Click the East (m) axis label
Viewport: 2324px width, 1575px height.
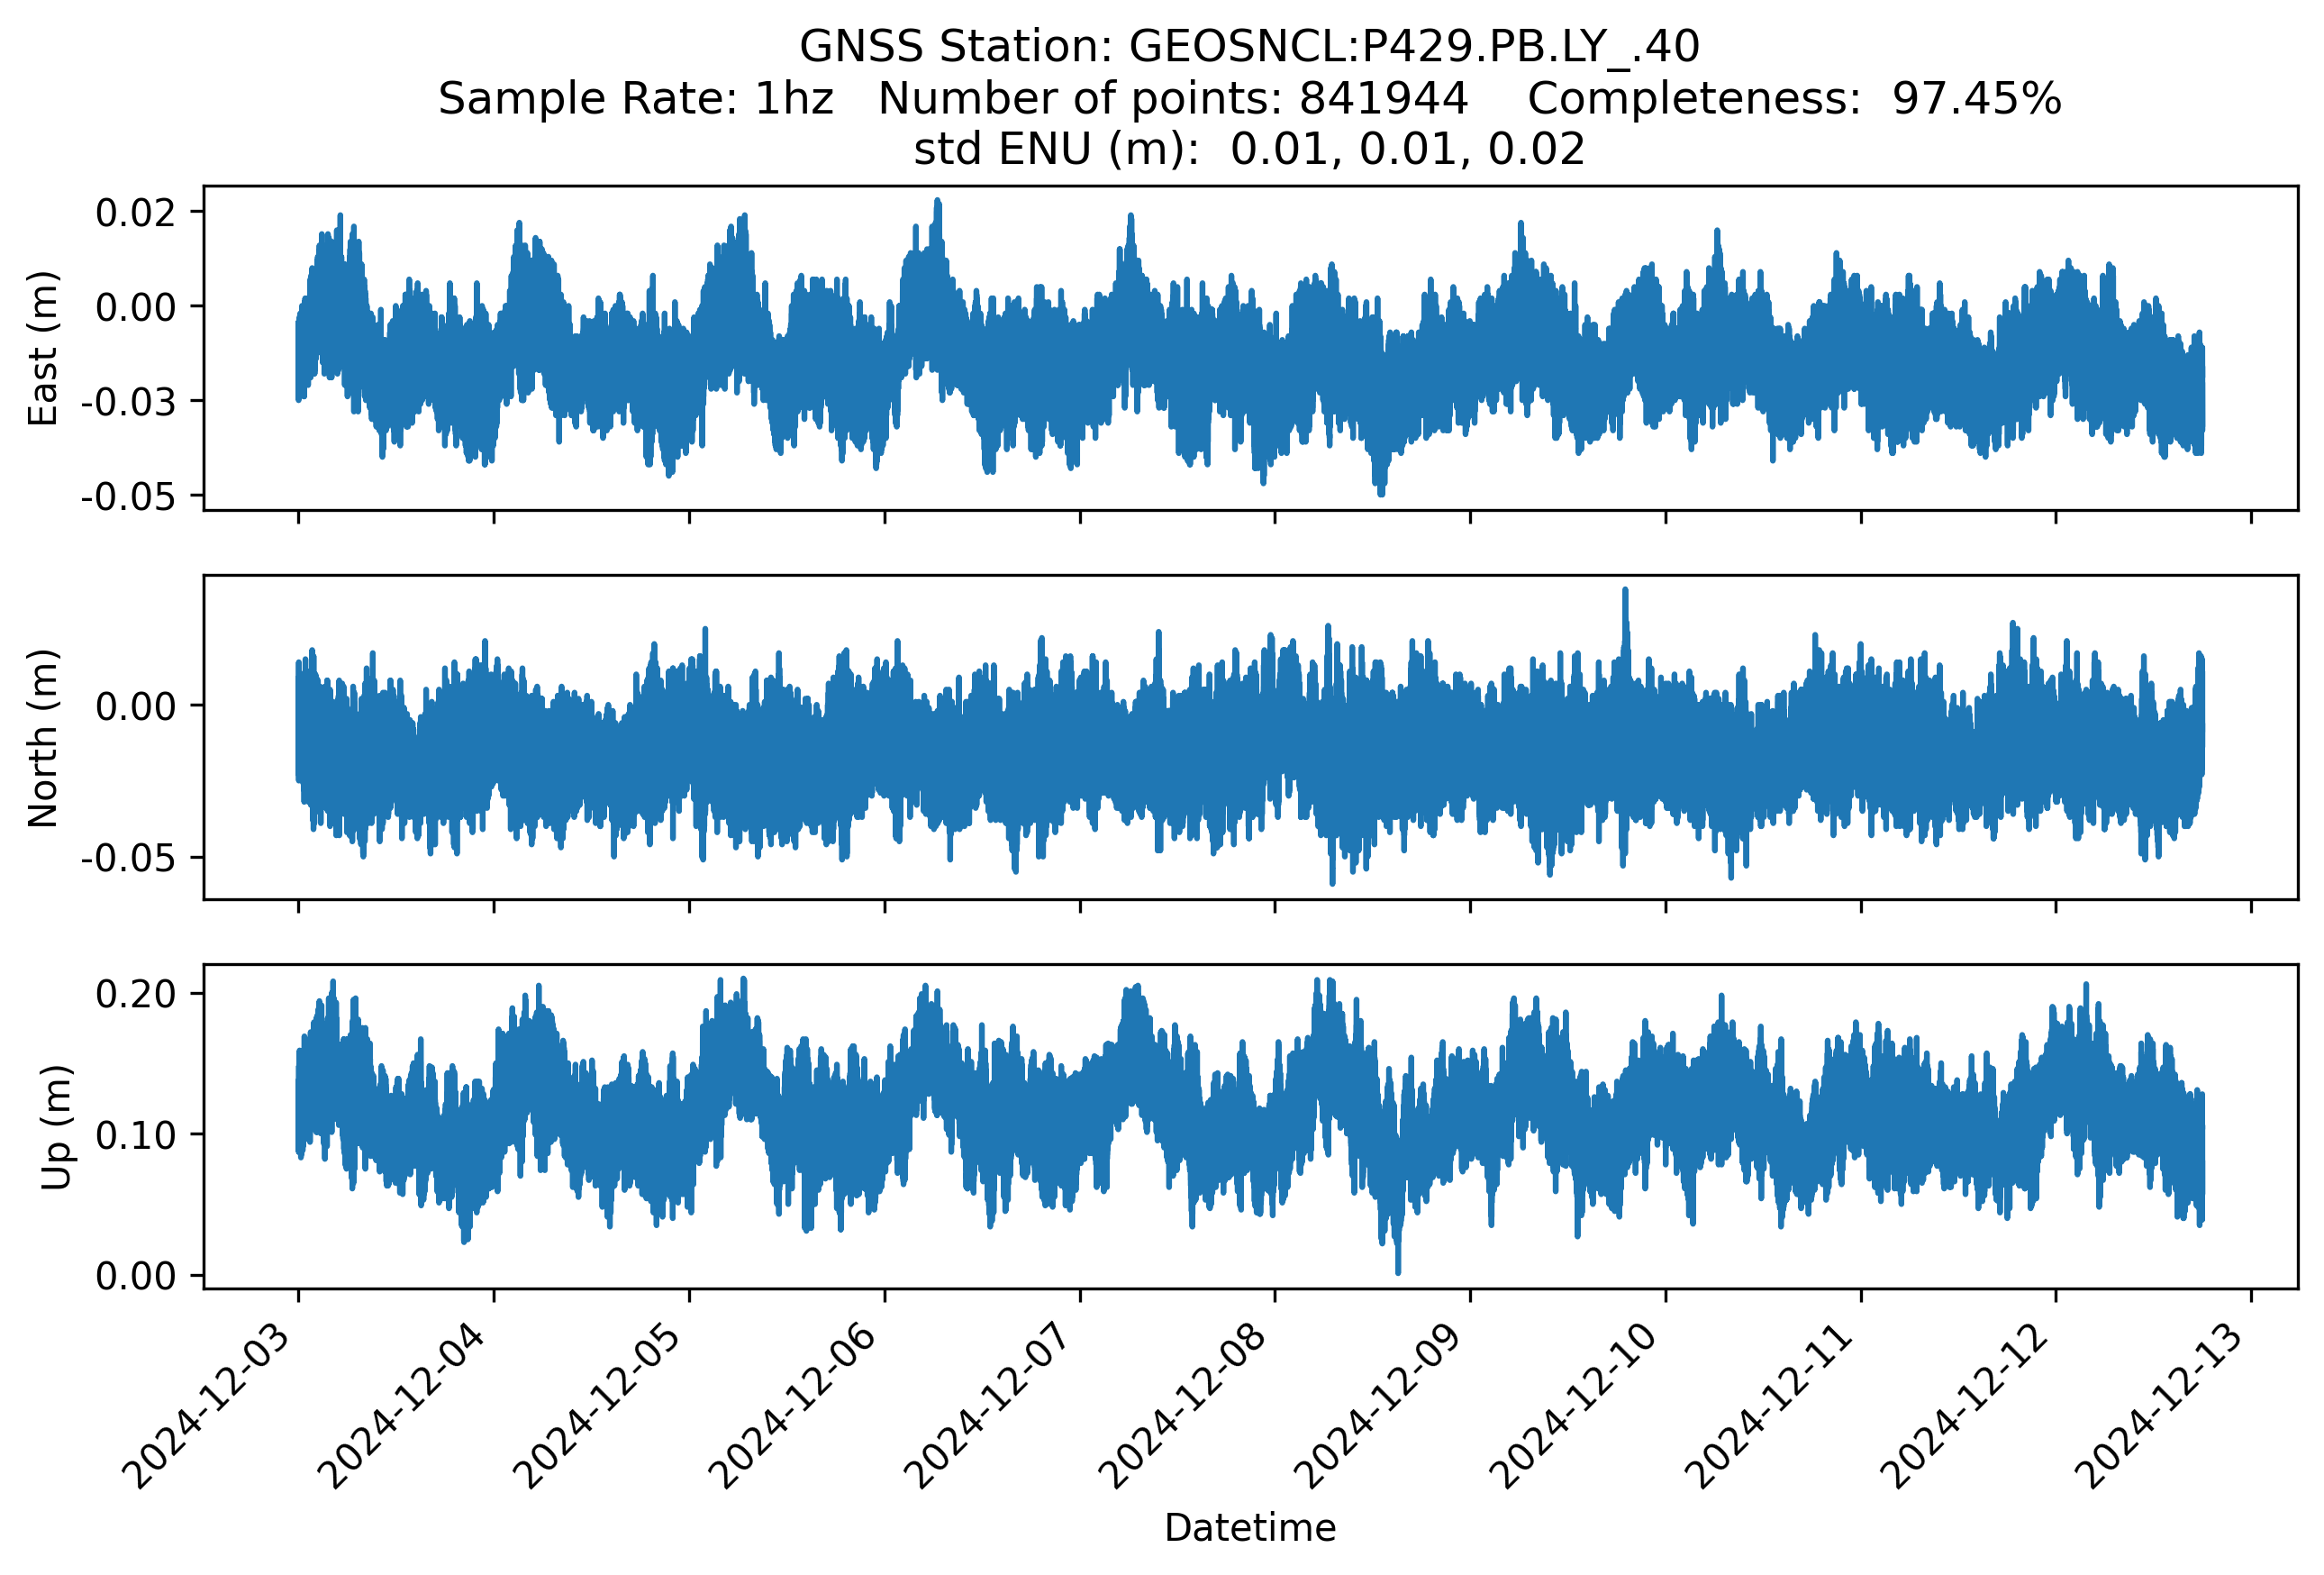point(43,348)
